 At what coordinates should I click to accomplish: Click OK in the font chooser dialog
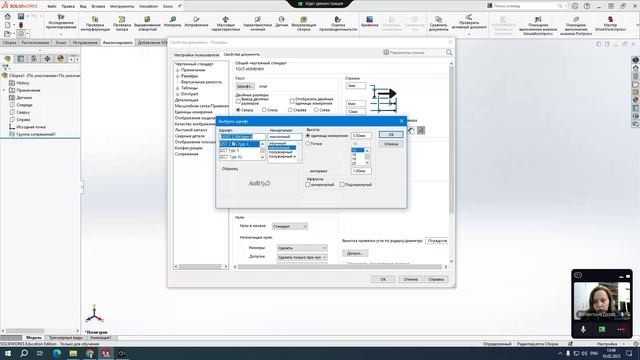(391, 135)
